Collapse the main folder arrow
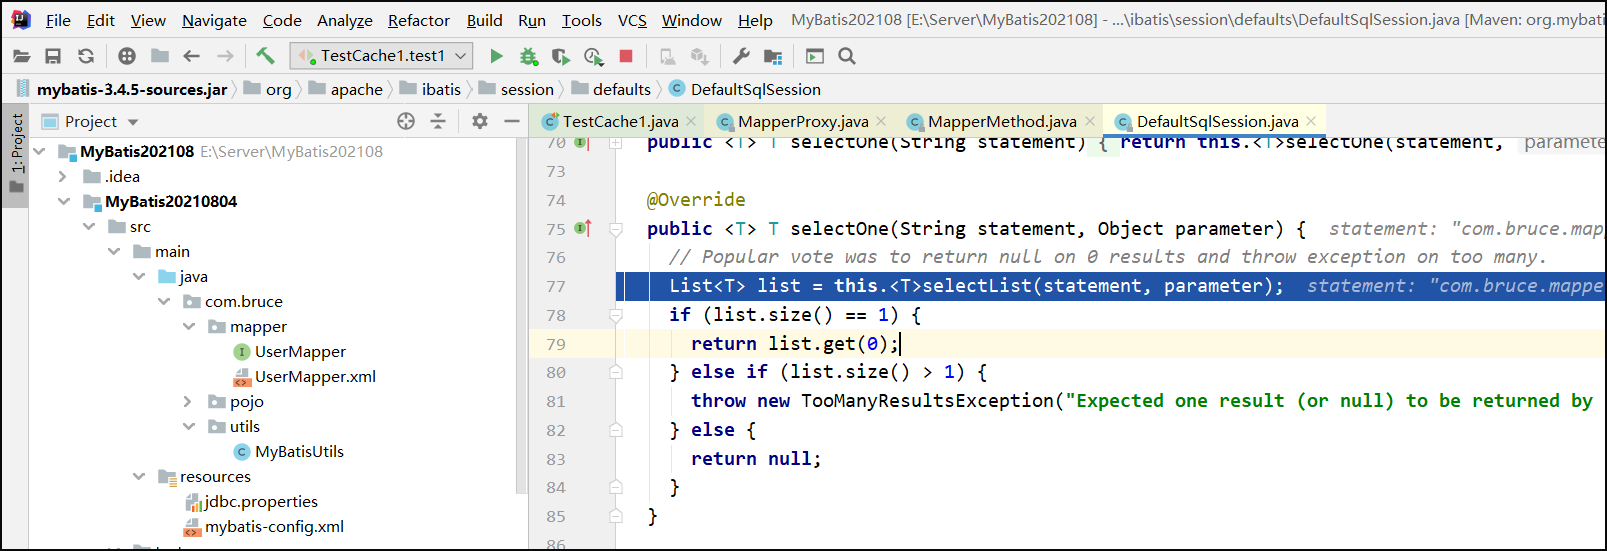The height and width of the screenshot is (551, 1607). click(x=114, y=251)
